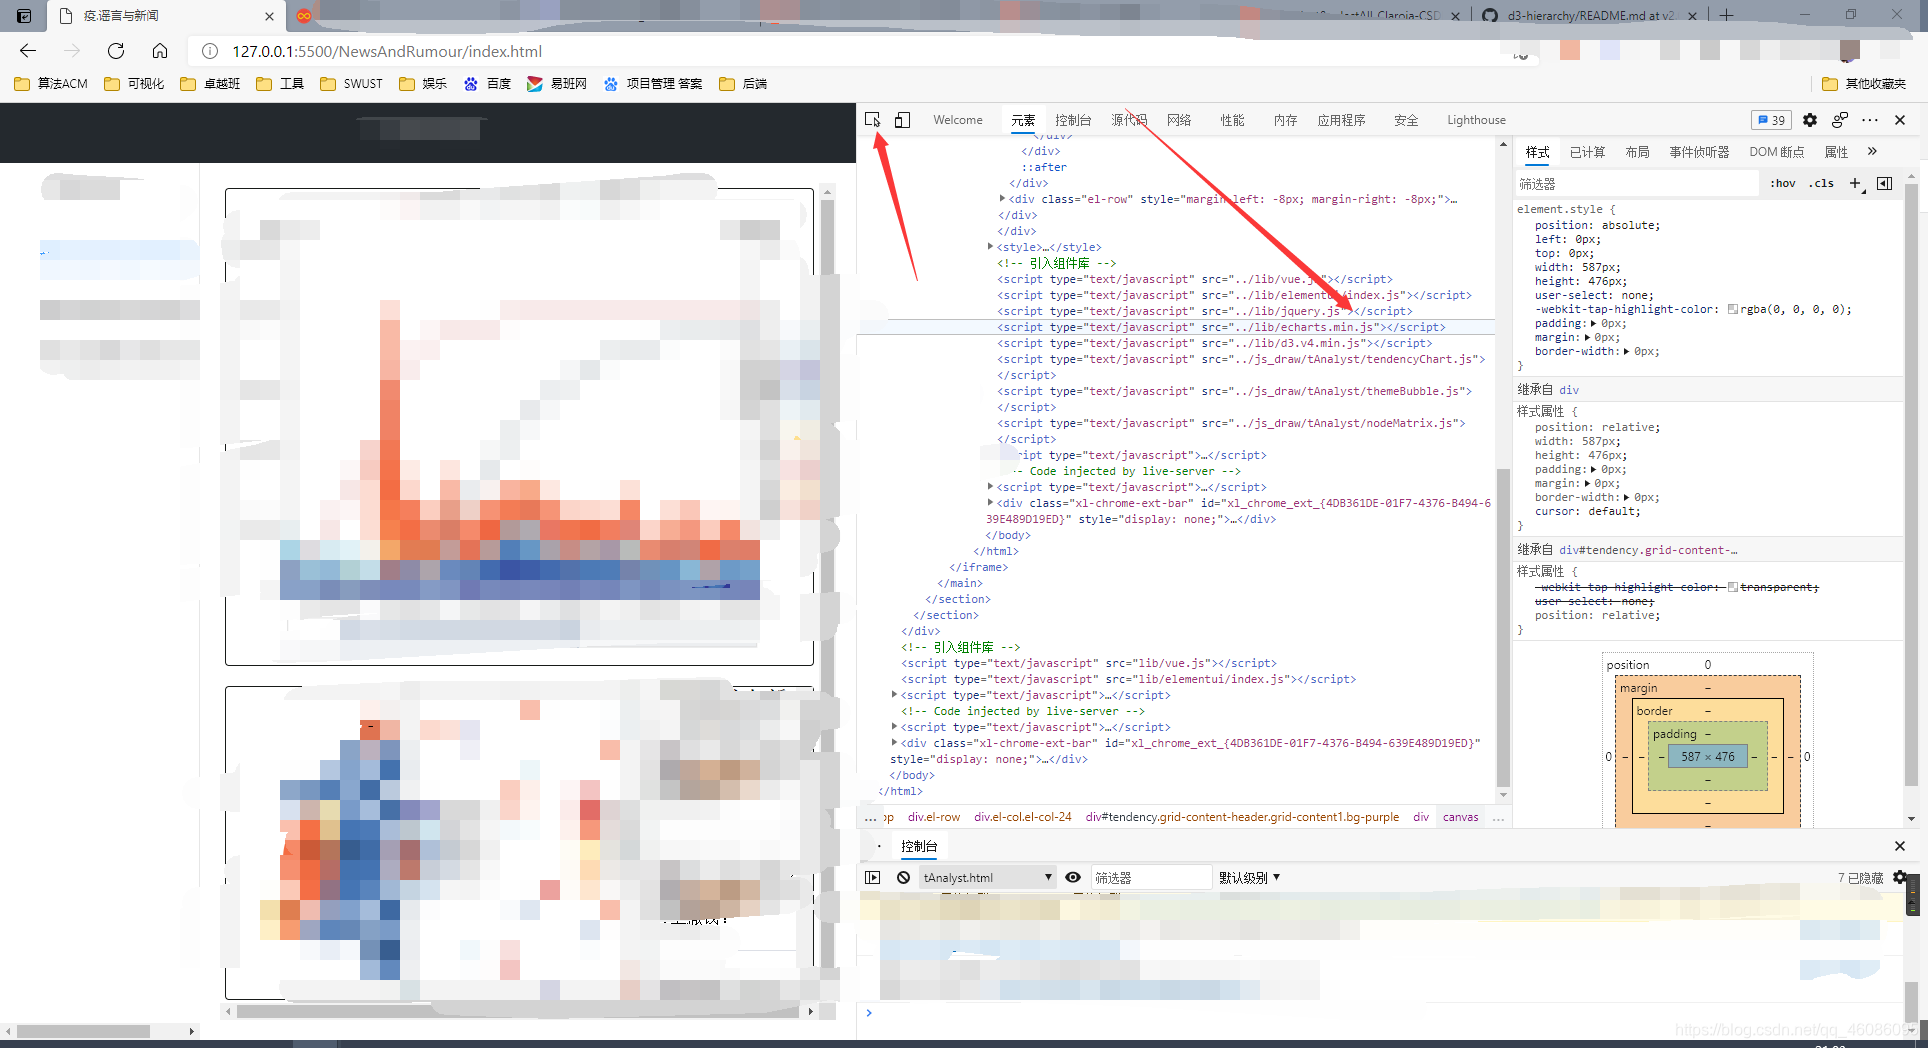View site information icon in address bar
The image size is (1928, 1048).
coord(210,51)
